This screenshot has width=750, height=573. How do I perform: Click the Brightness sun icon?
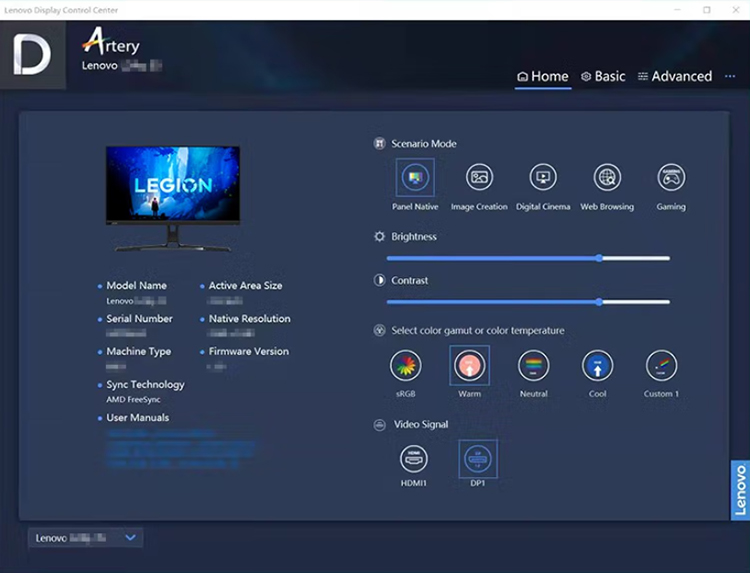379,237
